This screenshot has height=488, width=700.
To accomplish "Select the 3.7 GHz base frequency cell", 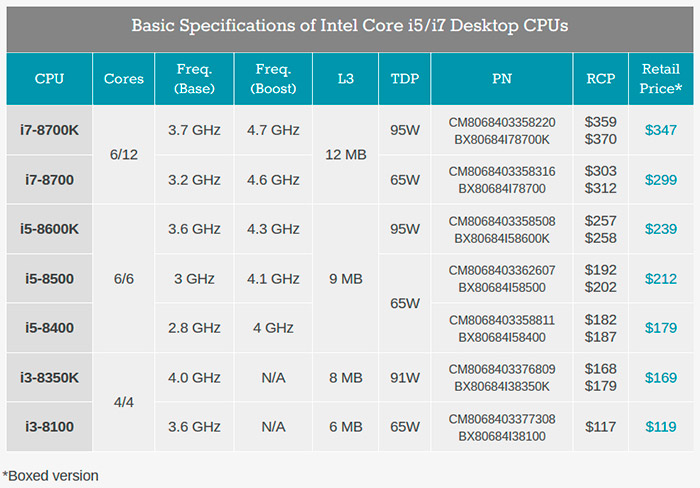I will (194, 130).
